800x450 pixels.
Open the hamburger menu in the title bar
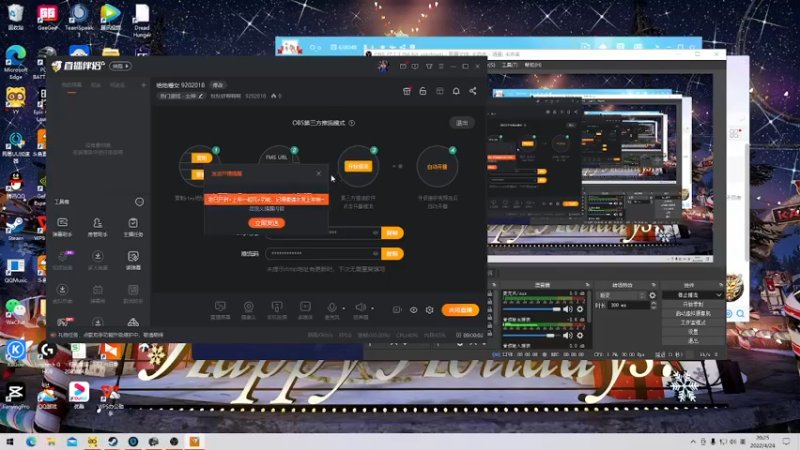pos(441,66)
